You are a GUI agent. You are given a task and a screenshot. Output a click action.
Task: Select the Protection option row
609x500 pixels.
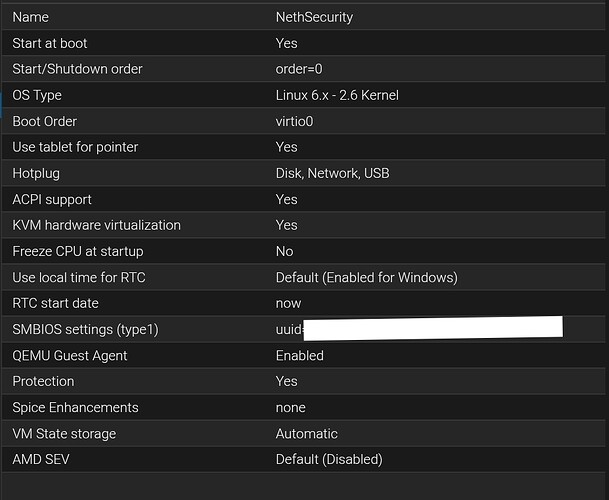(43, 381)
